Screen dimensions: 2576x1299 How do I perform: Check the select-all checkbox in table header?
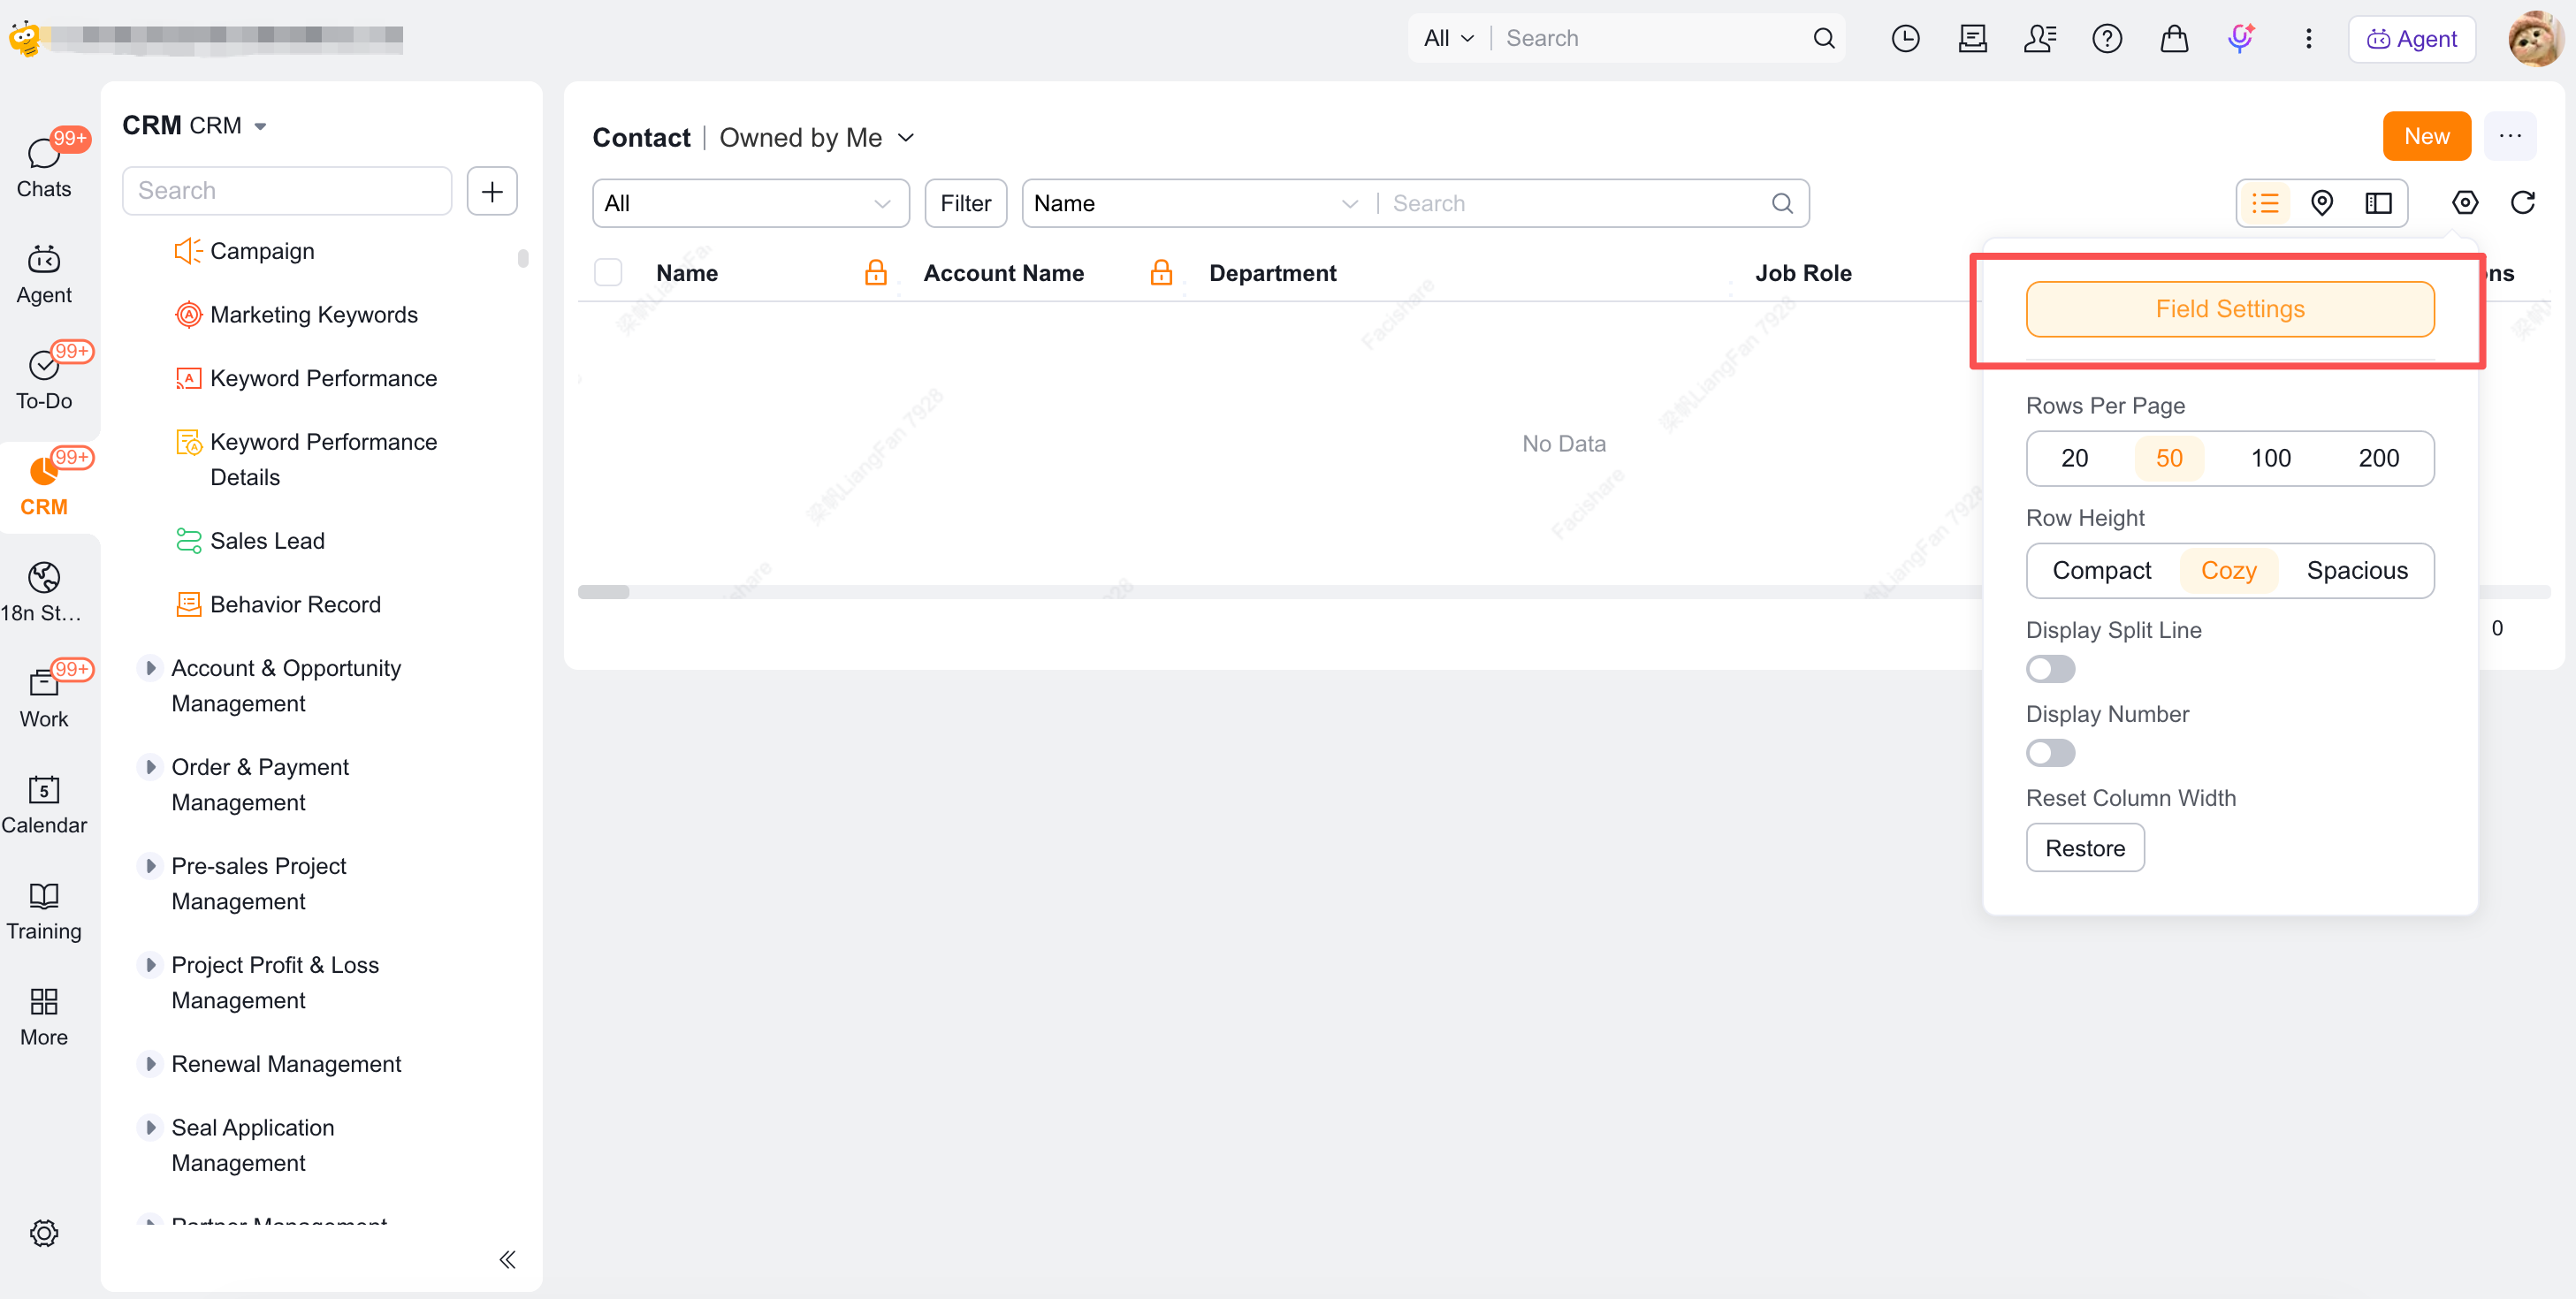tap(608, 272)
